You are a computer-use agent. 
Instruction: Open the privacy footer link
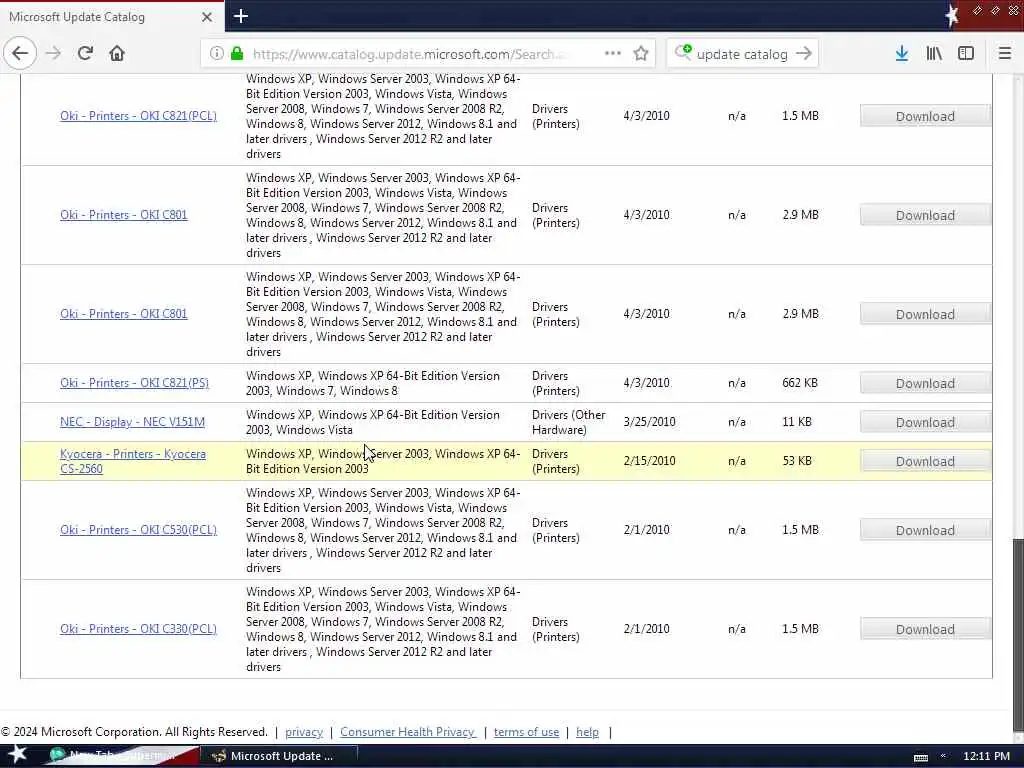coord(304,732)
